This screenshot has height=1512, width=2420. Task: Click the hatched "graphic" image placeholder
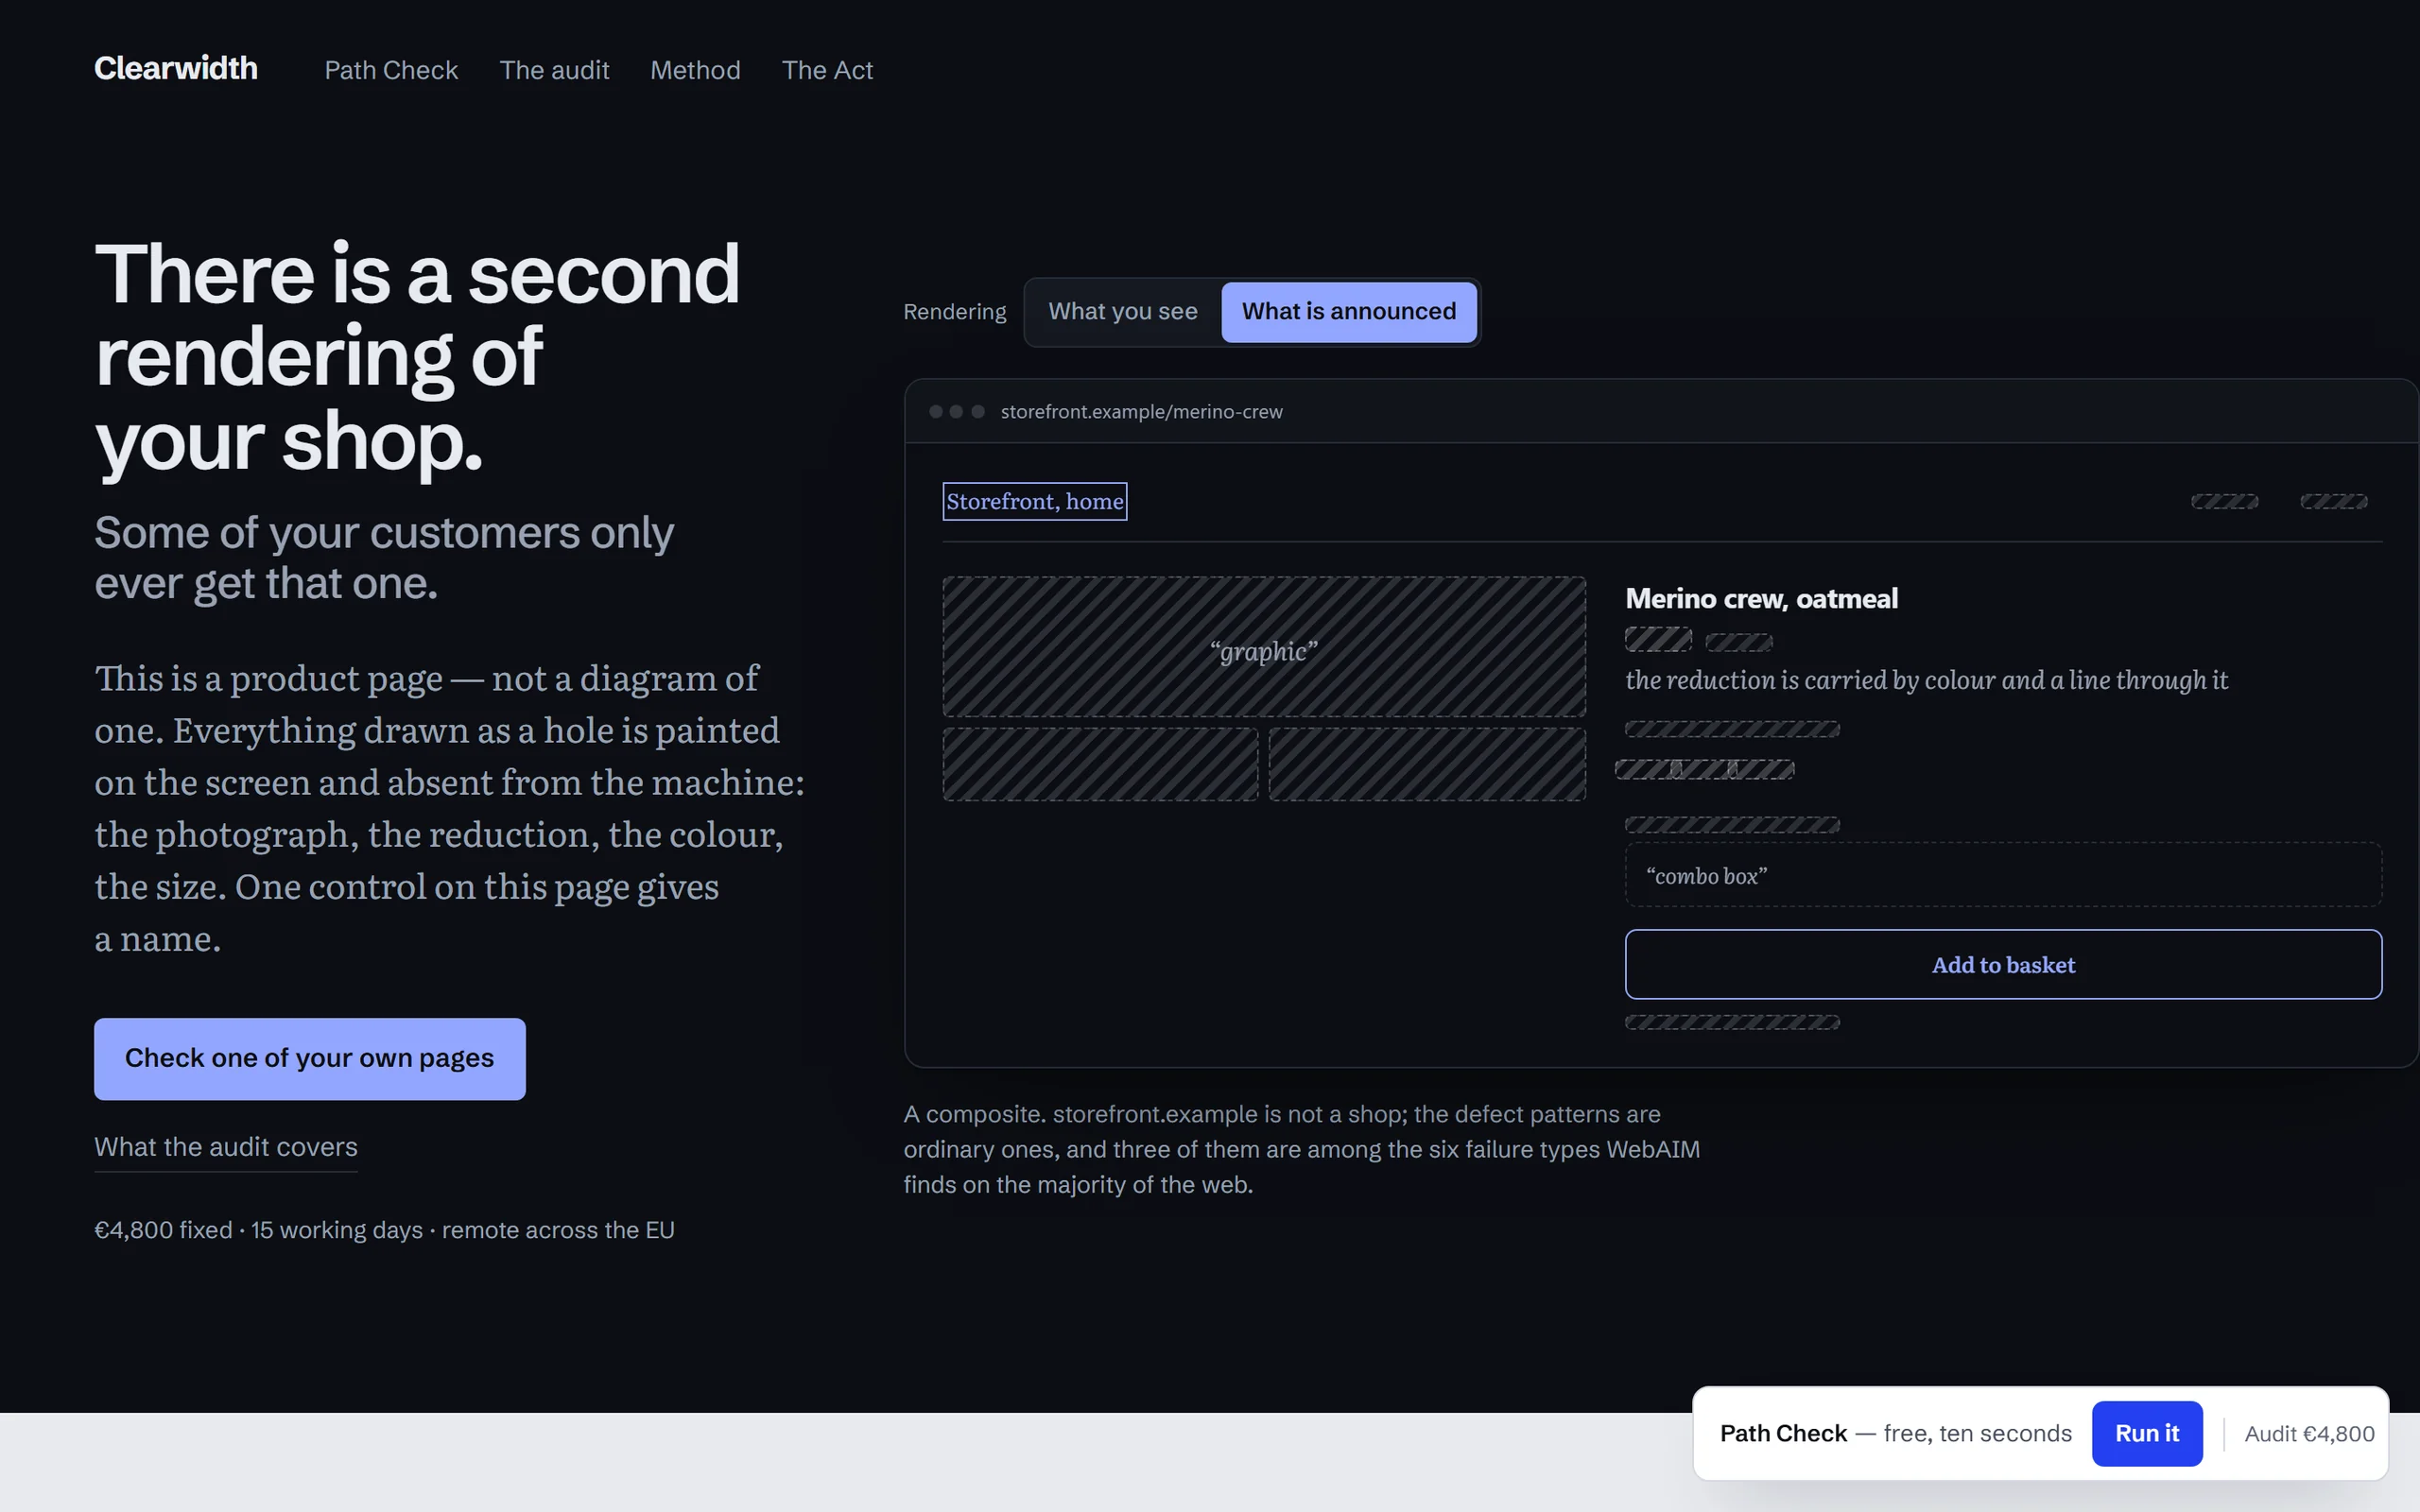(x=1264, y=646)
